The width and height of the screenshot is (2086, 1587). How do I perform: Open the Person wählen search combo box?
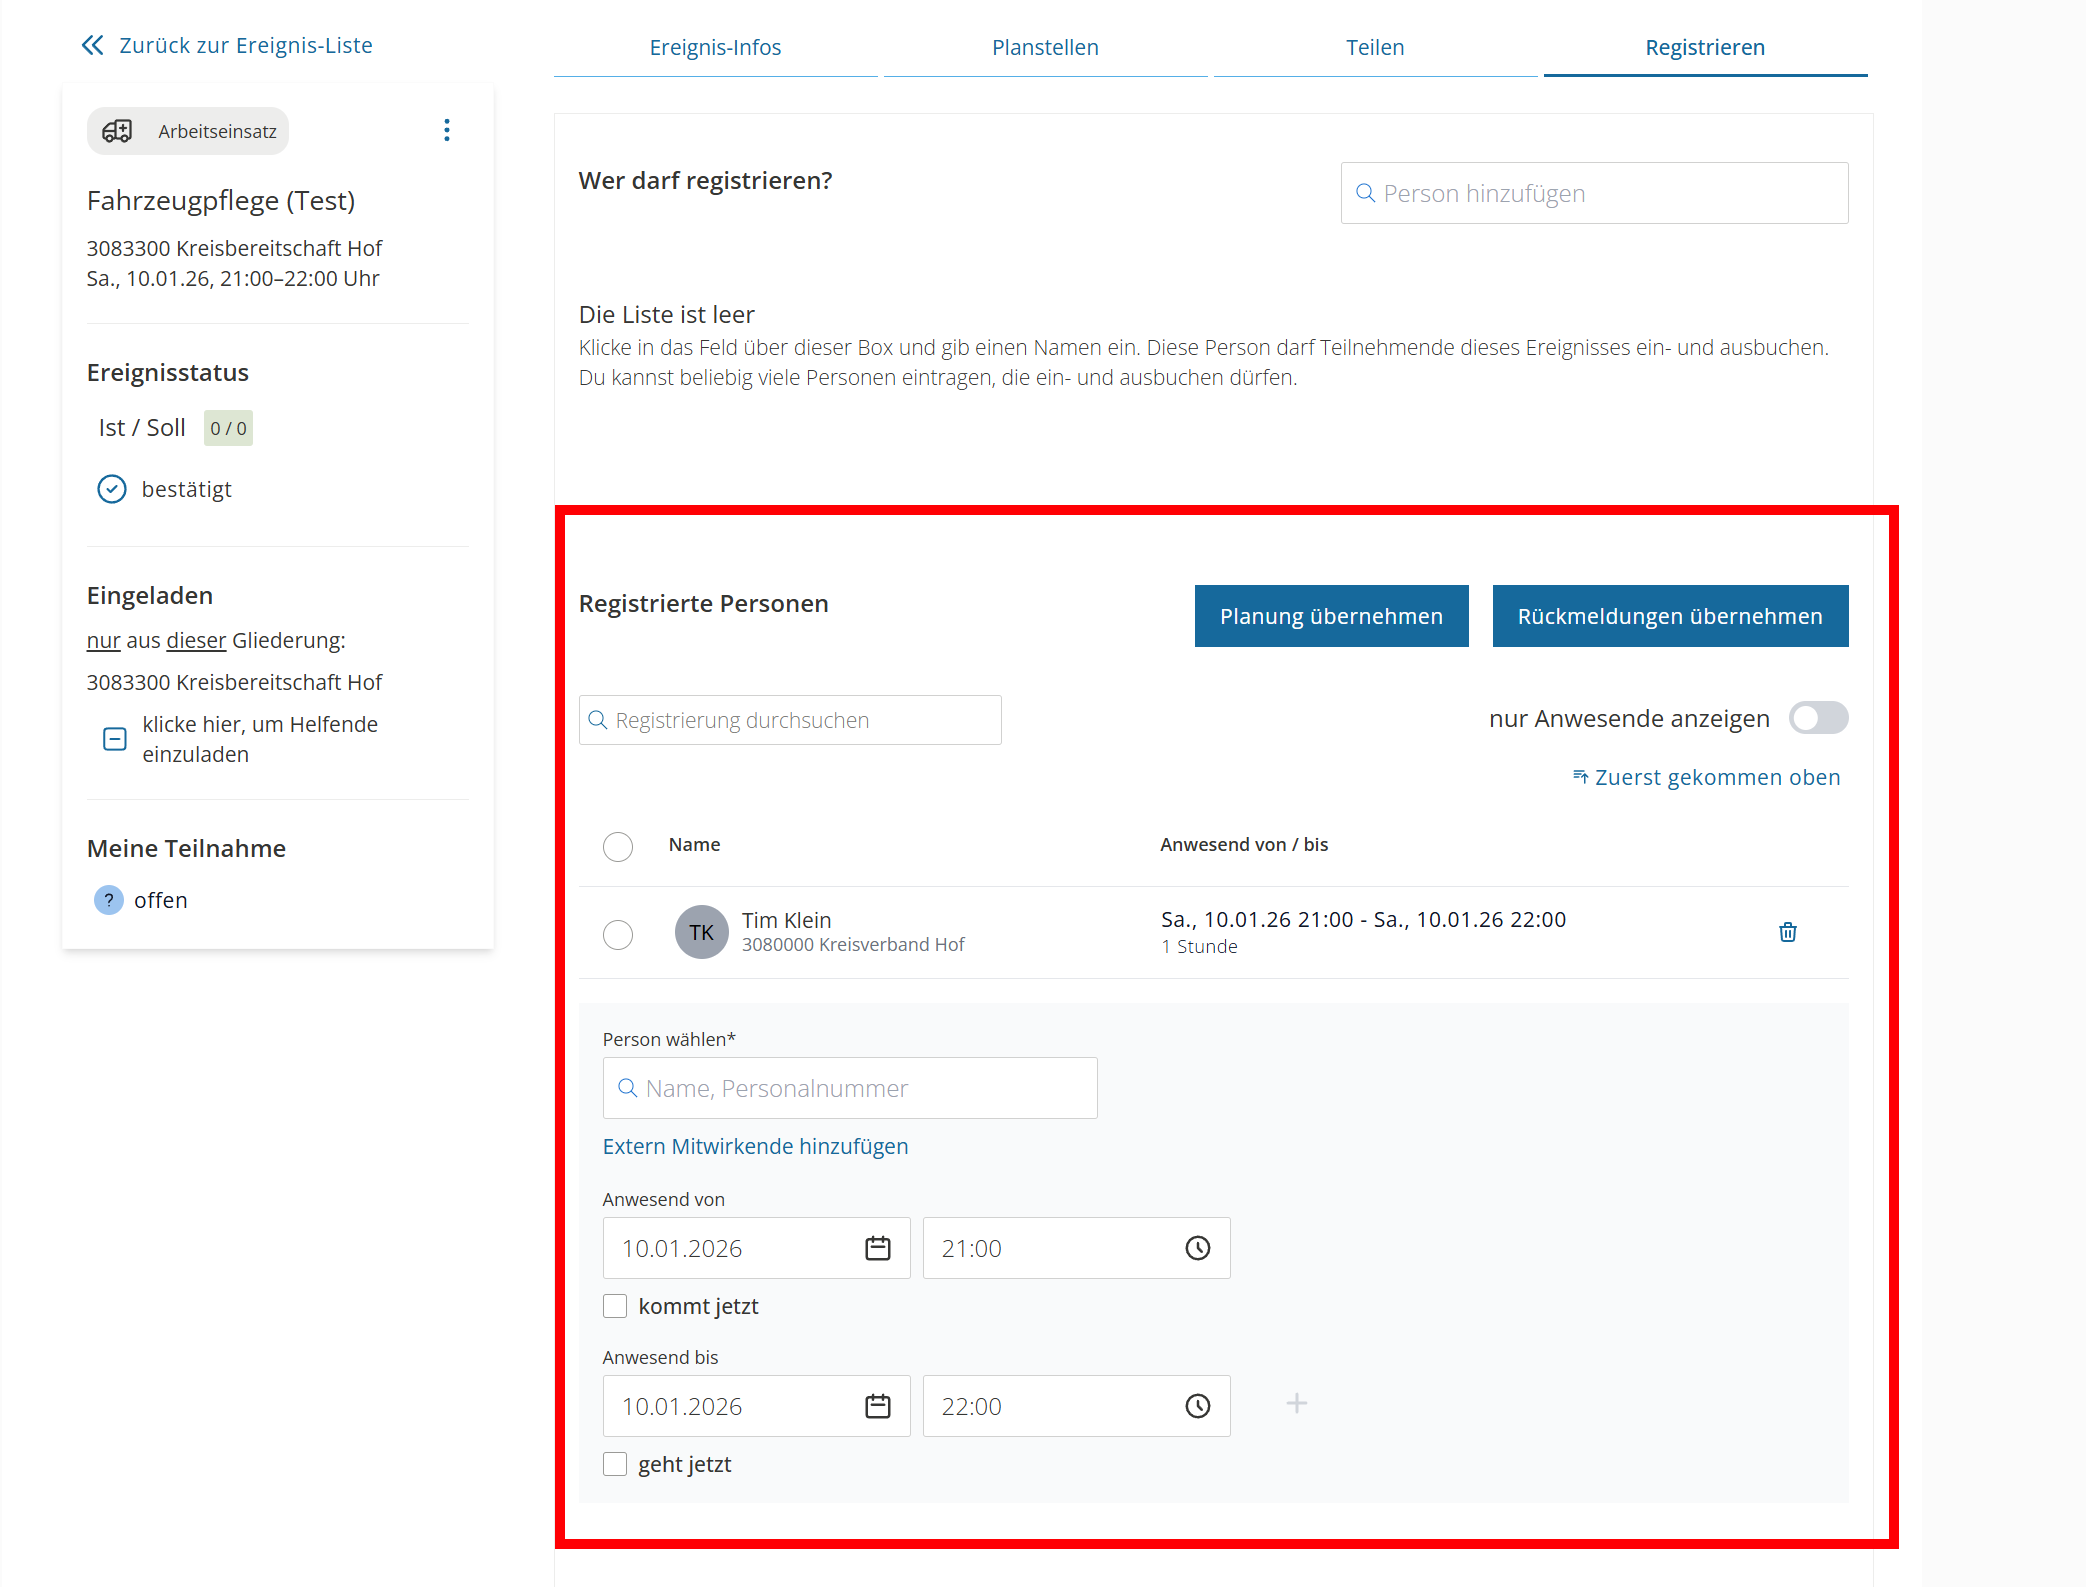tap(850, 1088)
